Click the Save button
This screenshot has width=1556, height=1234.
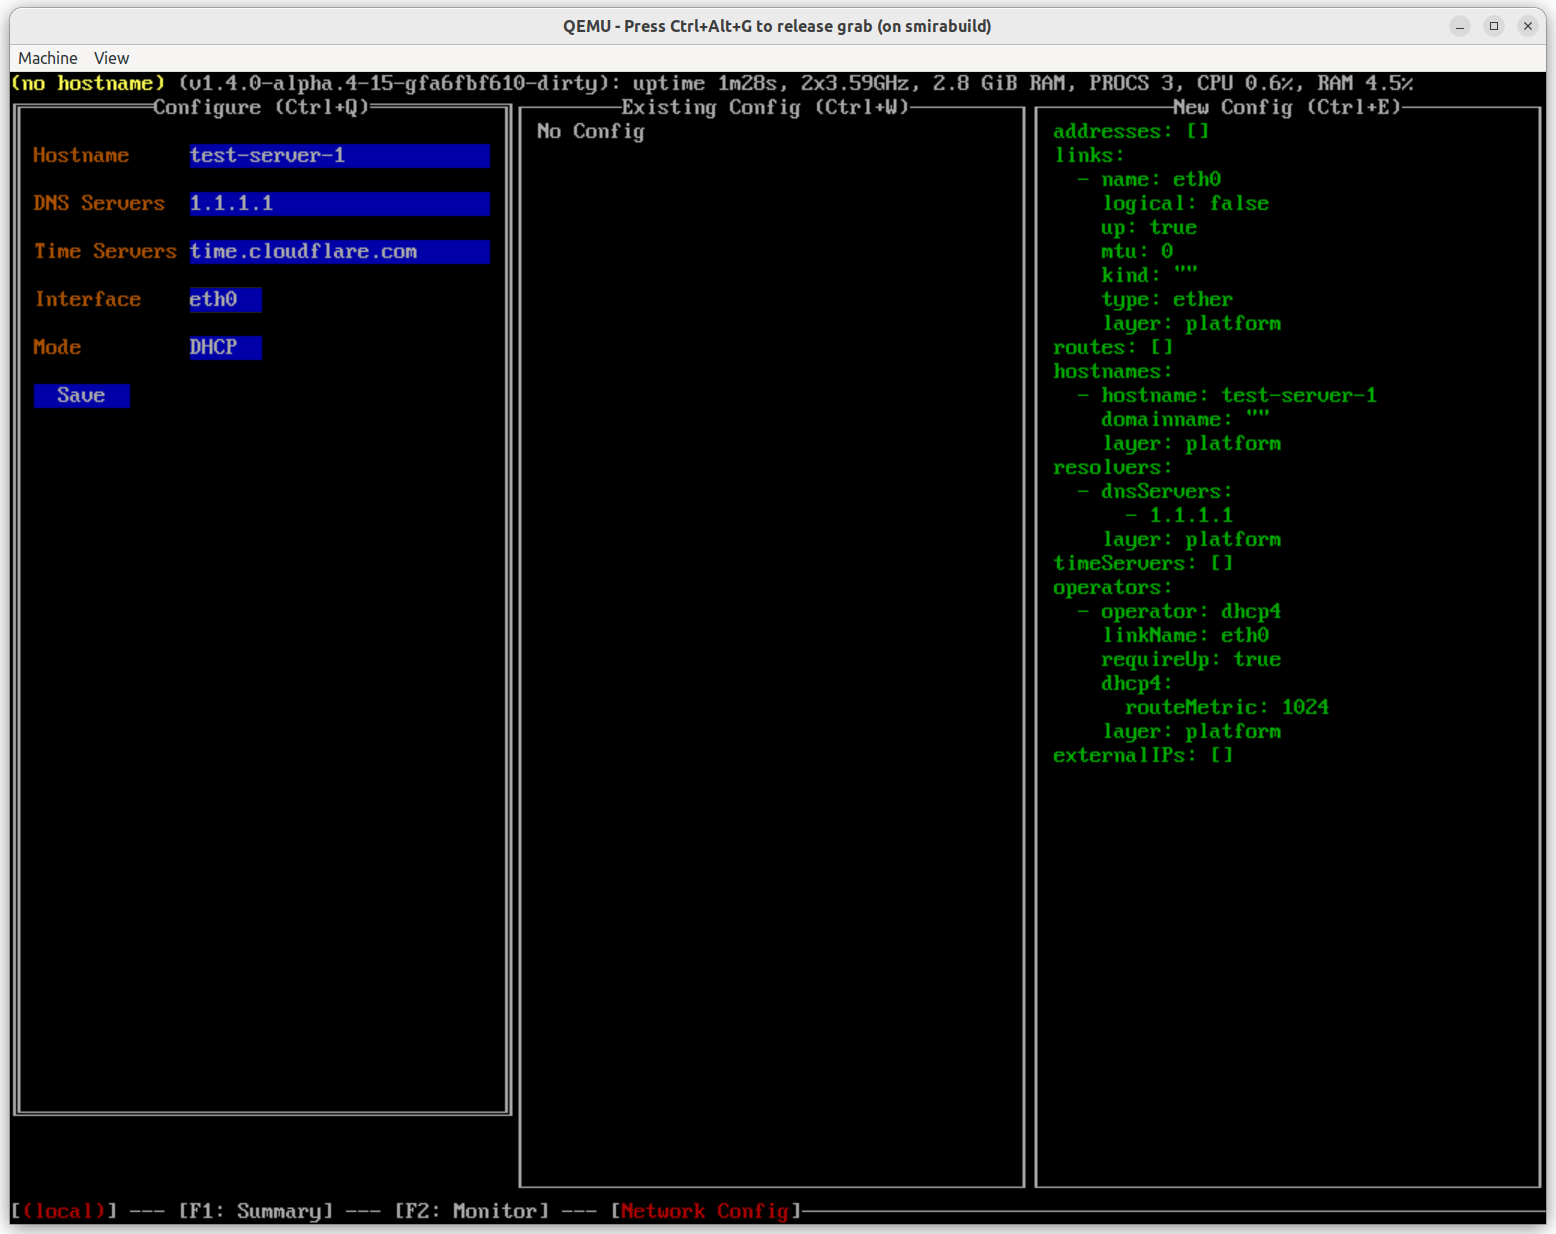click(x=81, y=395)
